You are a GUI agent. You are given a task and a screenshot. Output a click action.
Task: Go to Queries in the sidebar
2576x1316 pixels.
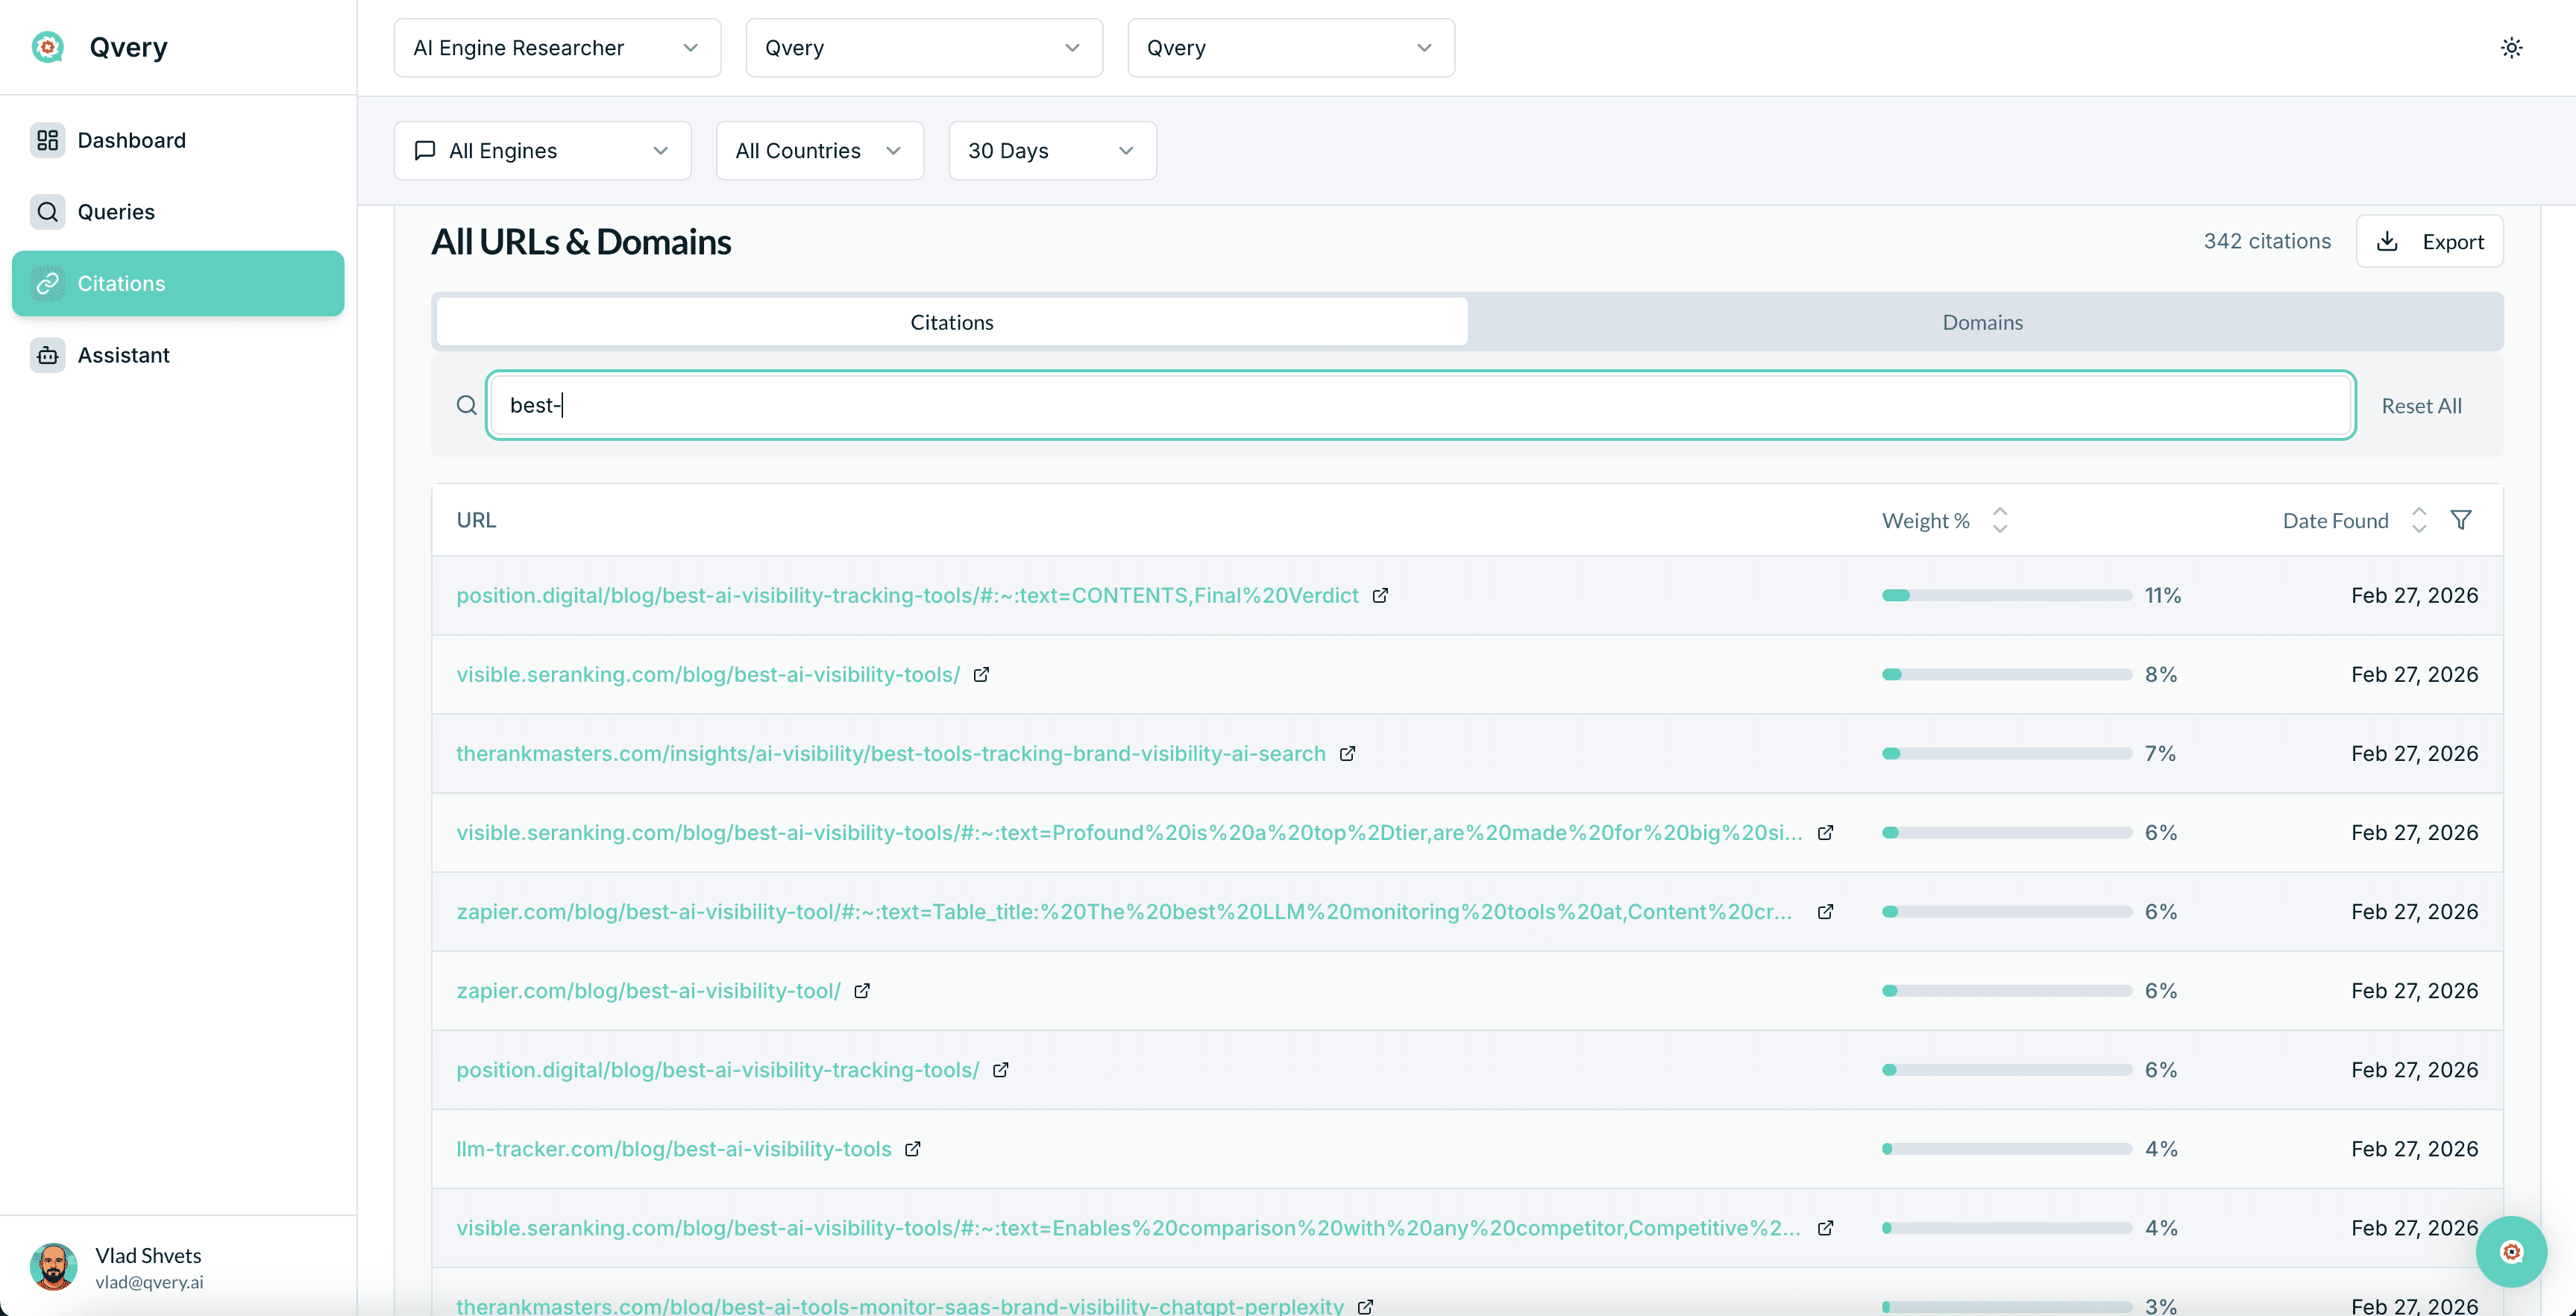(116, 212)
